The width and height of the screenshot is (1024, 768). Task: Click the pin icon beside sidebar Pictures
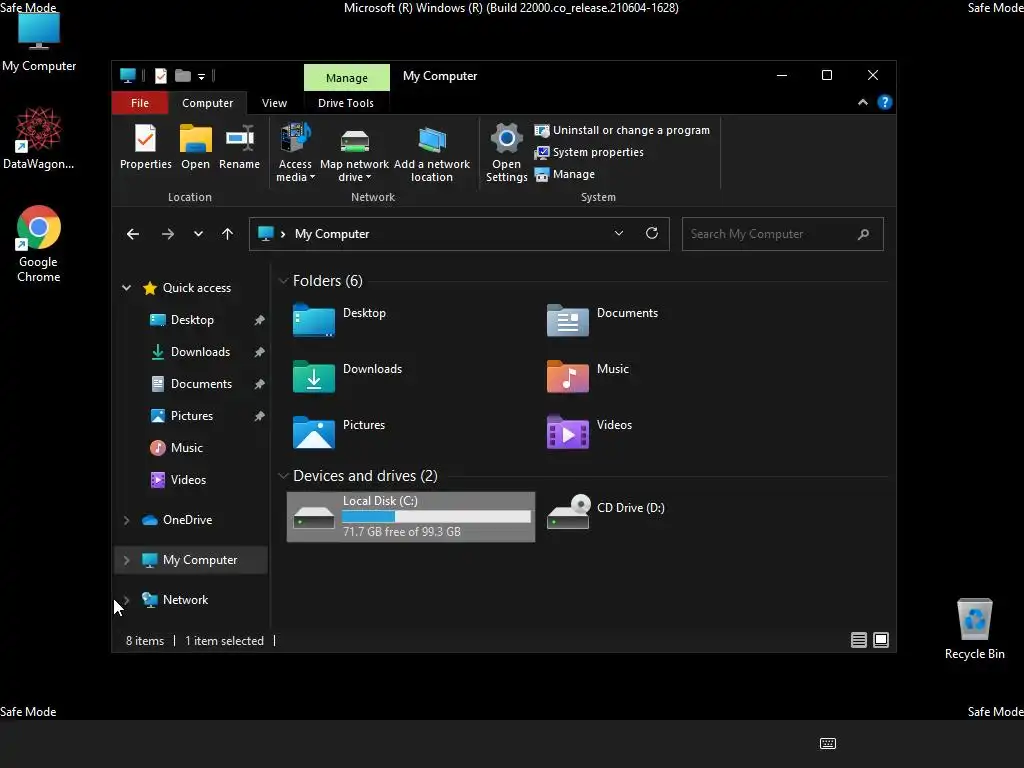(x=259, y=416)
